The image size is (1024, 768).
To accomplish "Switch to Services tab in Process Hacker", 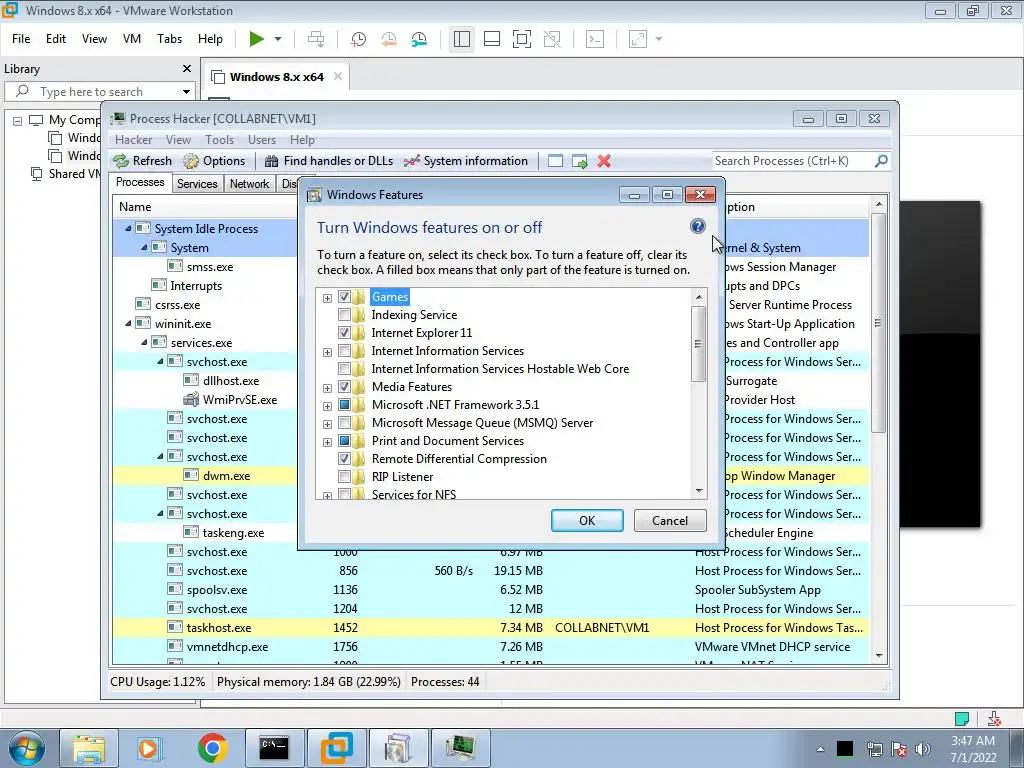I will click(197, 184).
